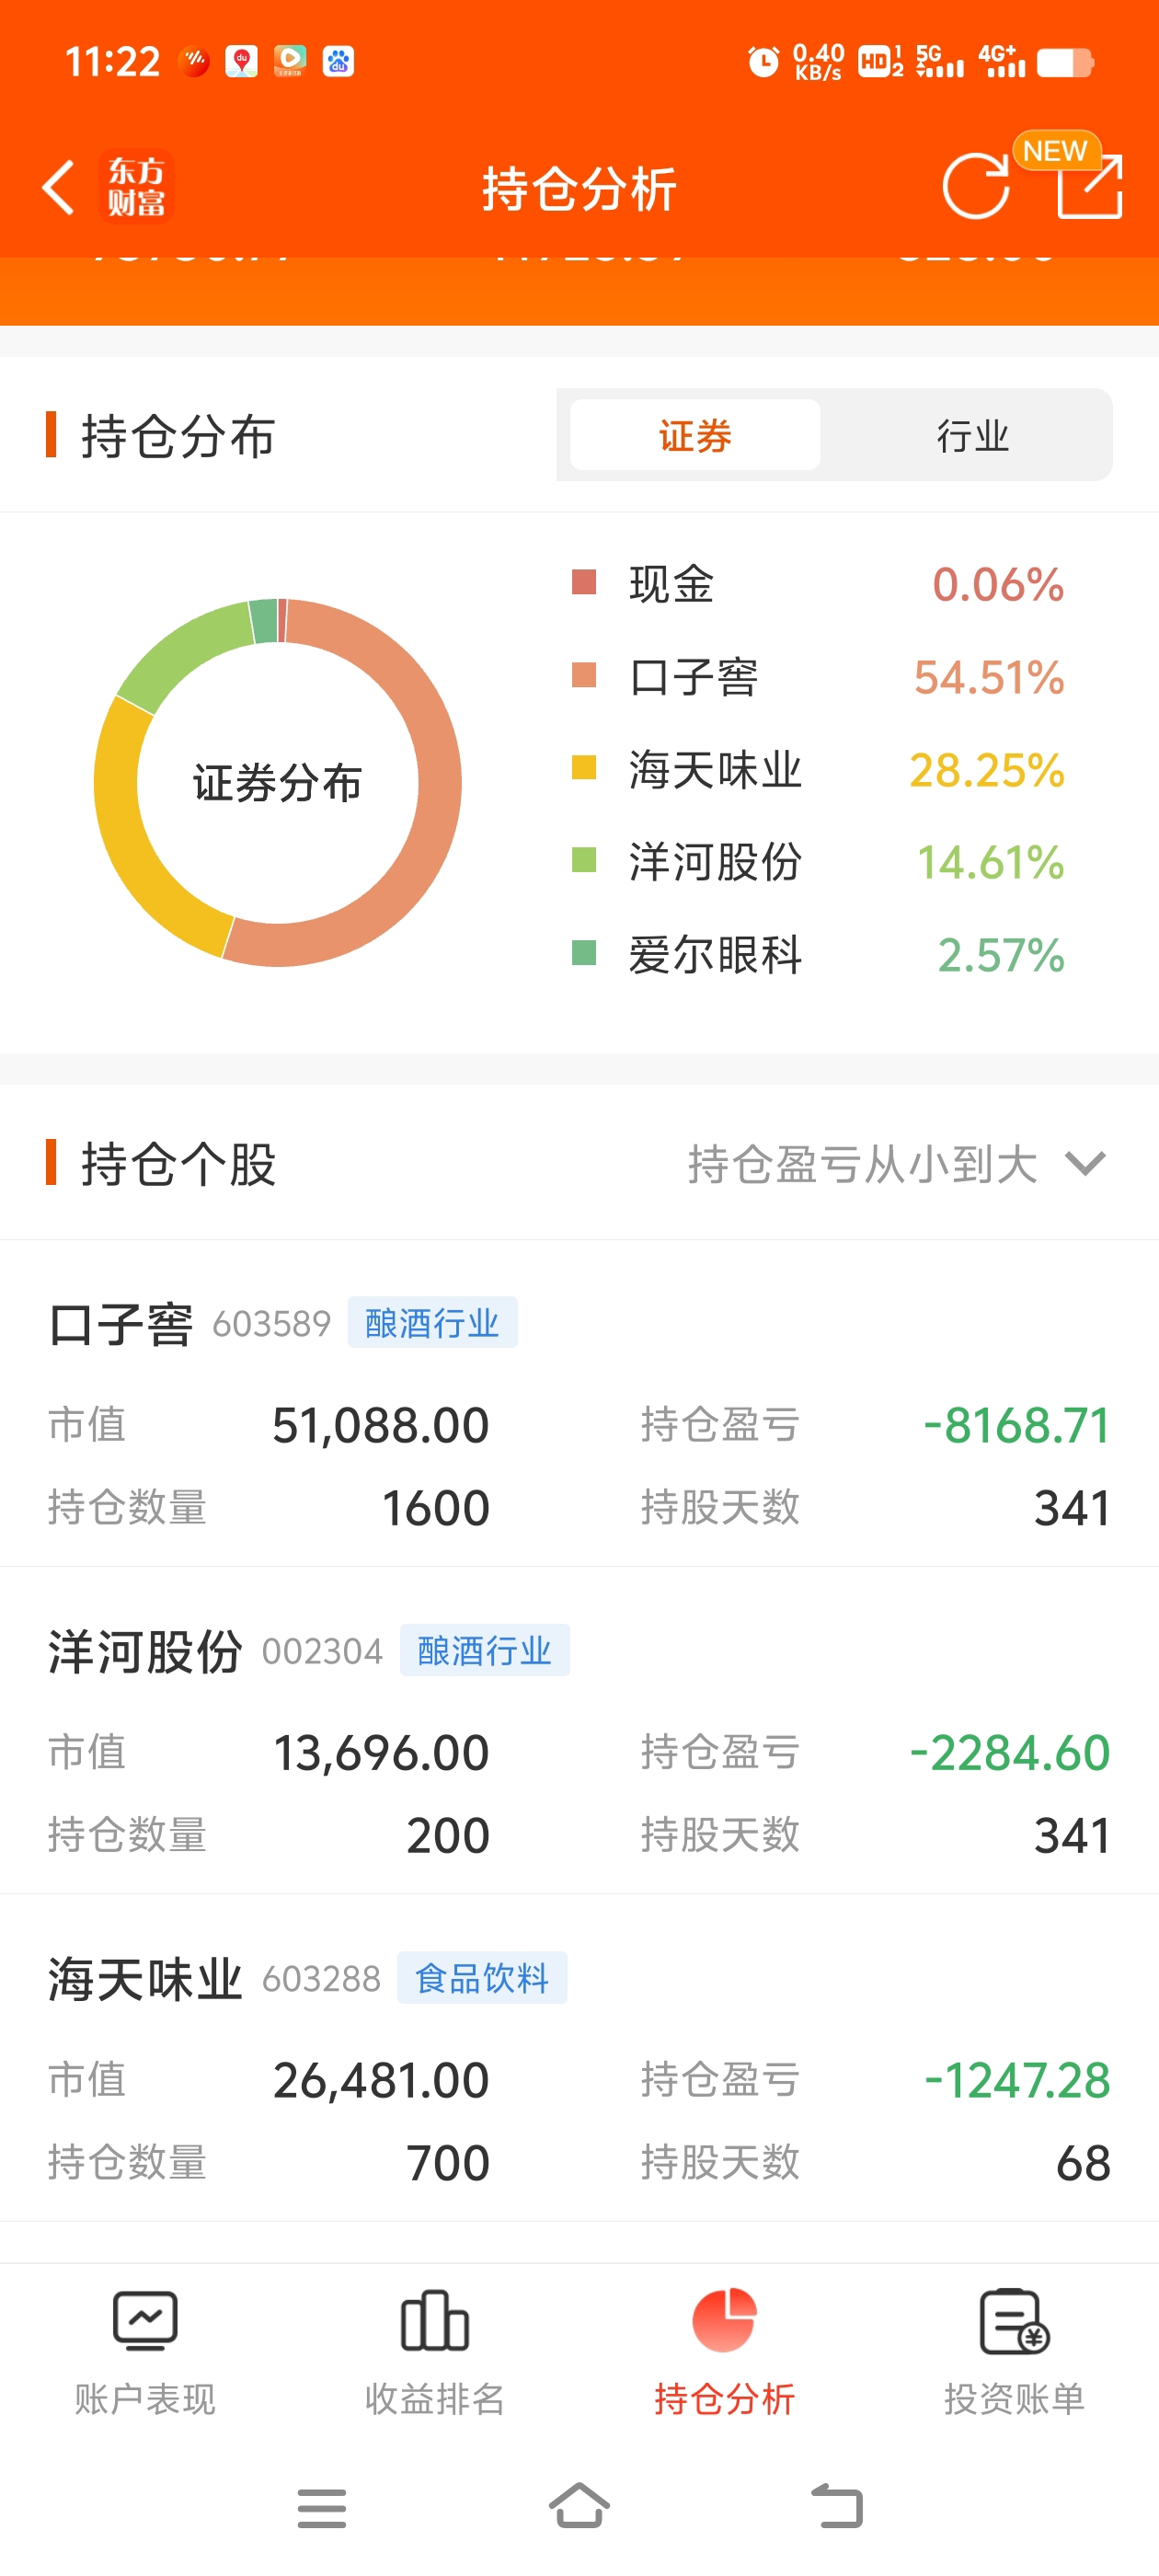Switch to 收益排名 bottom tab label
The height and width of the screenshot is (2576, 1159).
[x=434, y=2399]
